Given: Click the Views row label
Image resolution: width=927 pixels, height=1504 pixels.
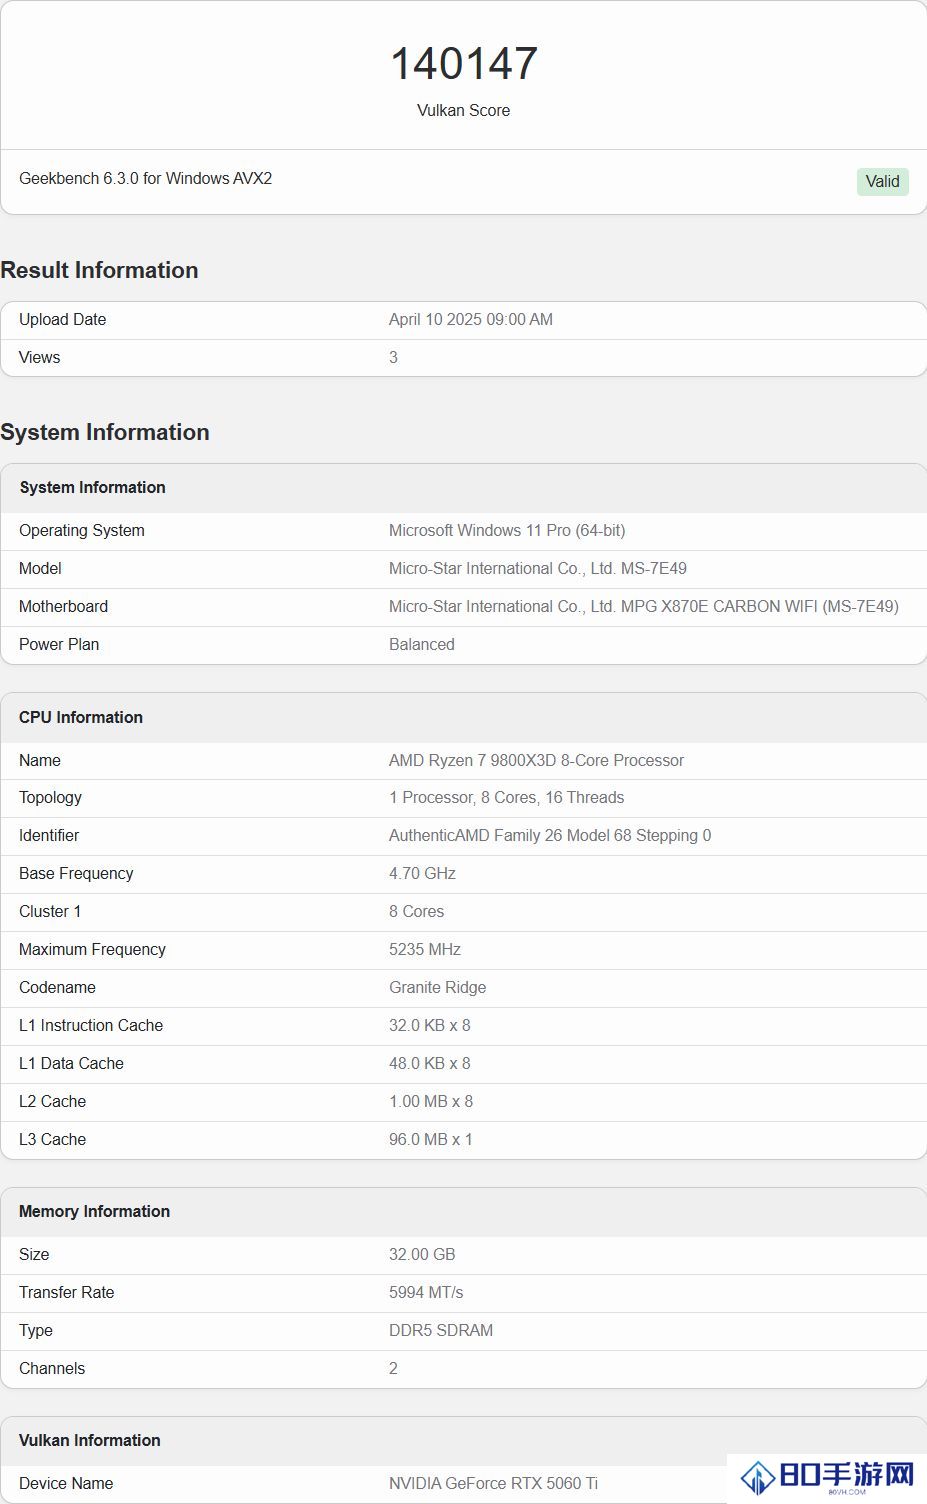Looking at the screenshot, I should (x=39, y=357).
